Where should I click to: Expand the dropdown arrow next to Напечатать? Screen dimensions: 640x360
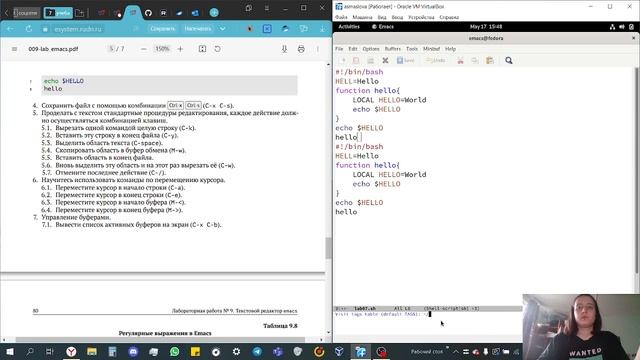(x=222, y=29)
